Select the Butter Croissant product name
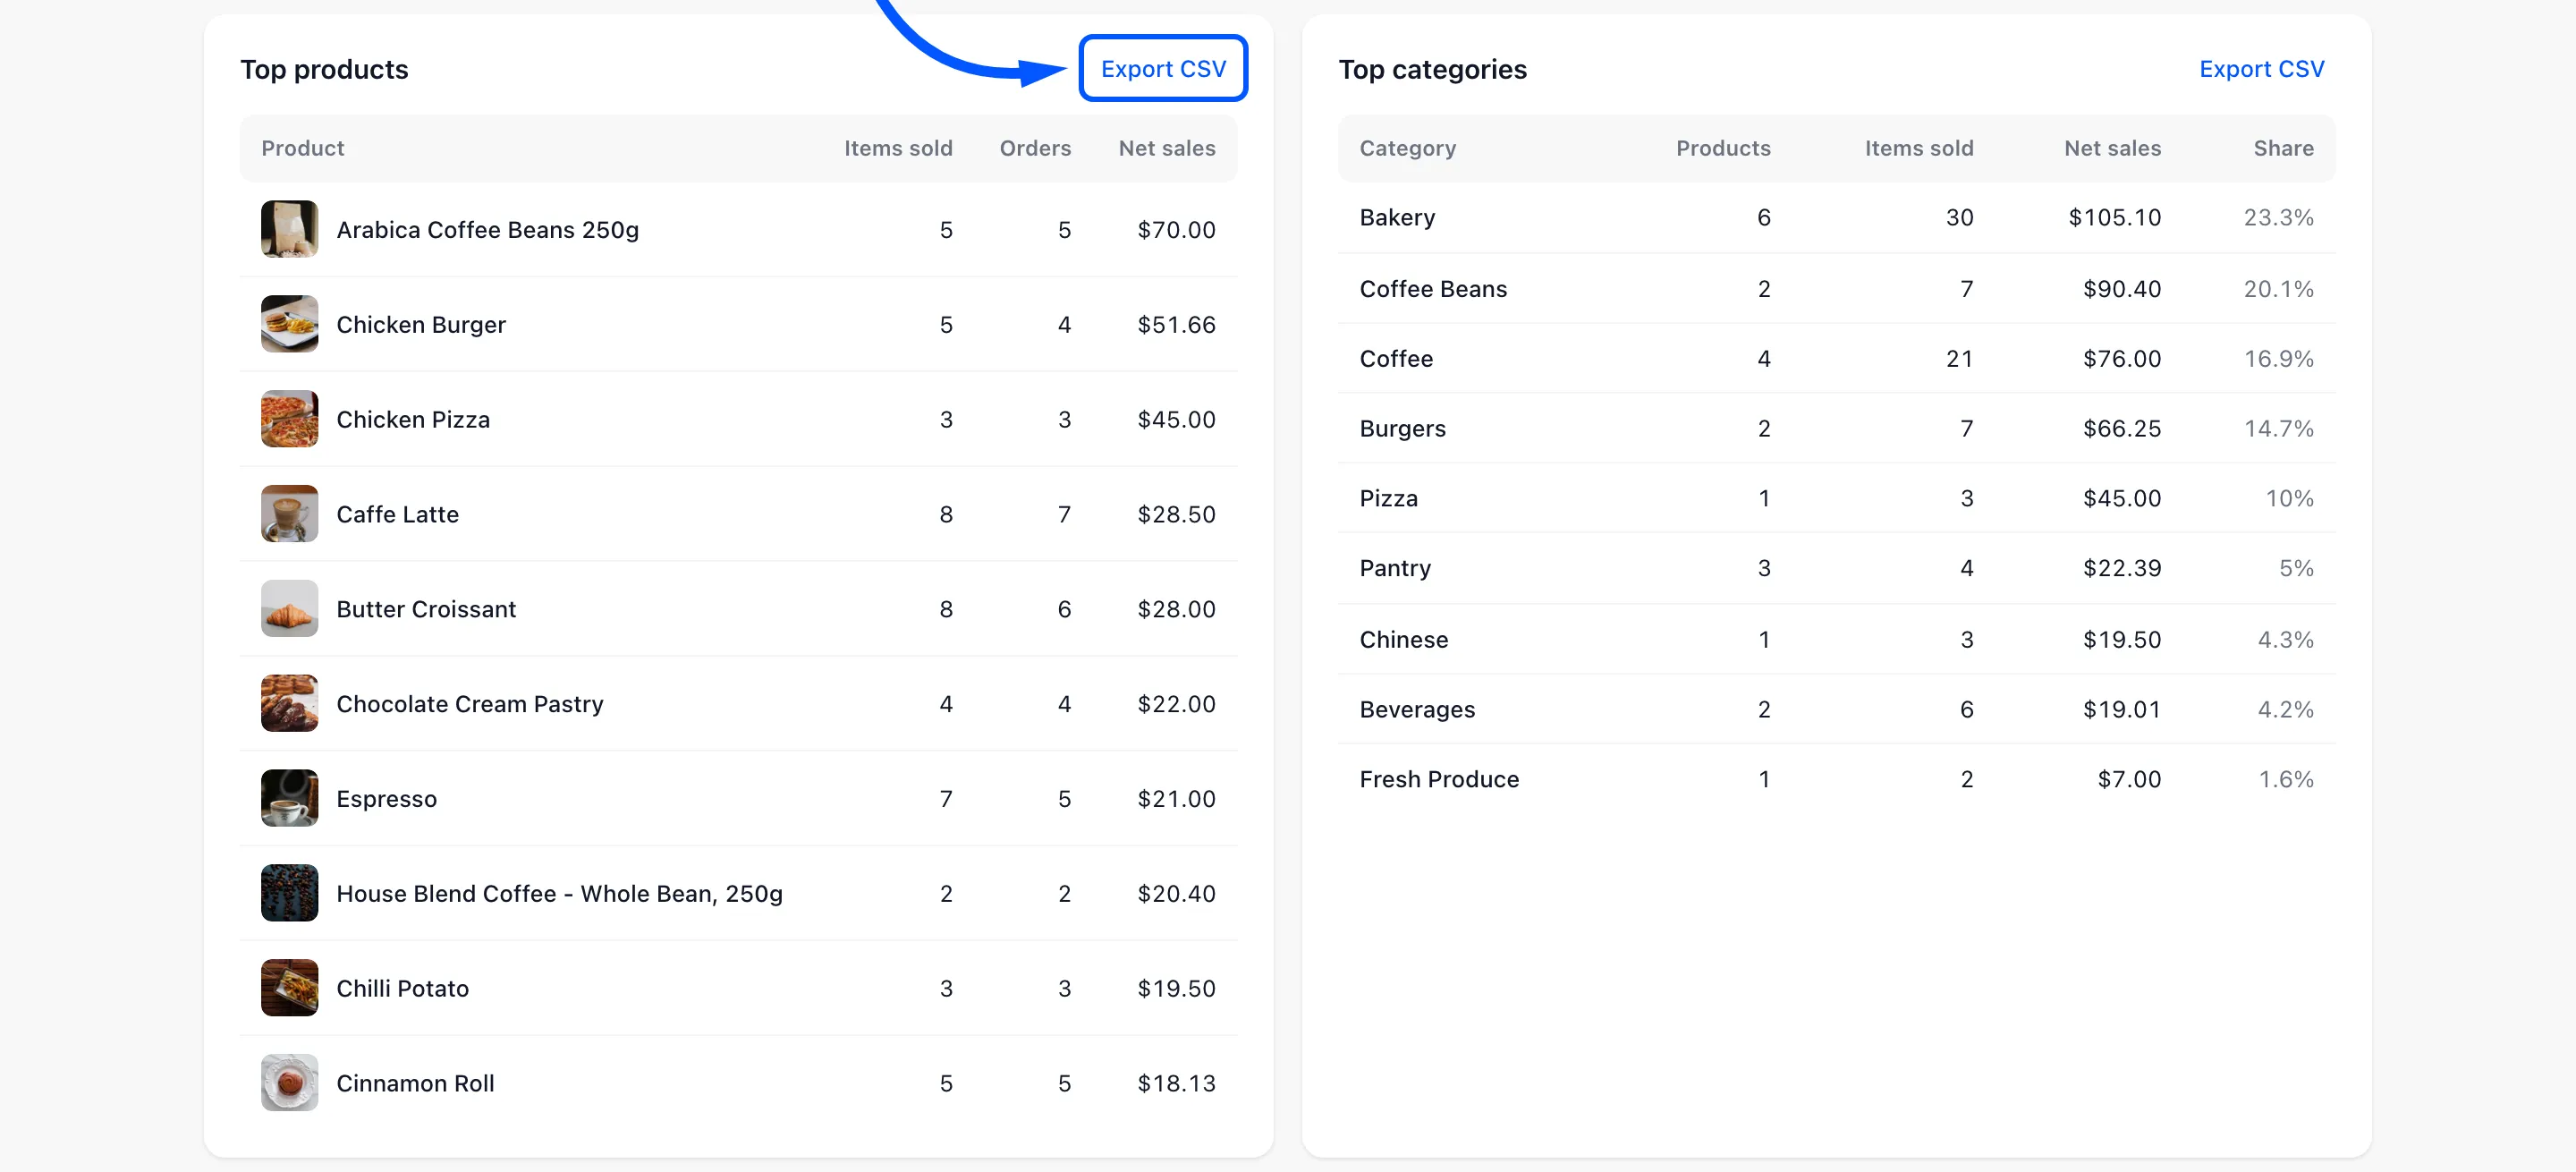The width and height of the screenshot is (2576, 1172). click(x=426, y=609)
